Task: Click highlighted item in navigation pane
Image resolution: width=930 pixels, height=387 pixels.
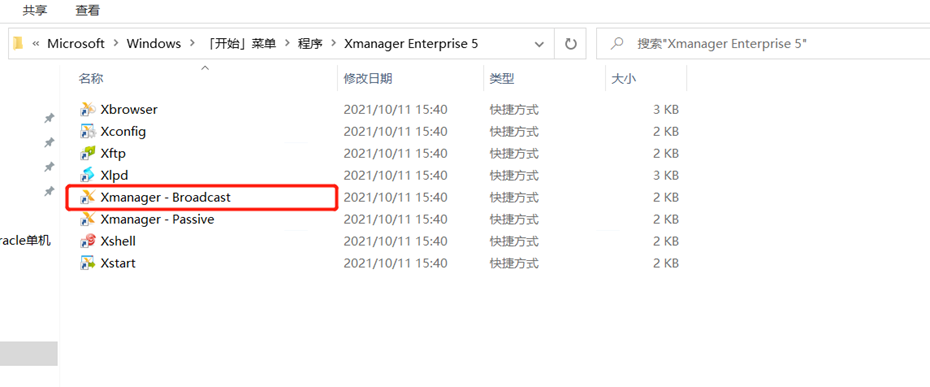Action: coord(28,353)
